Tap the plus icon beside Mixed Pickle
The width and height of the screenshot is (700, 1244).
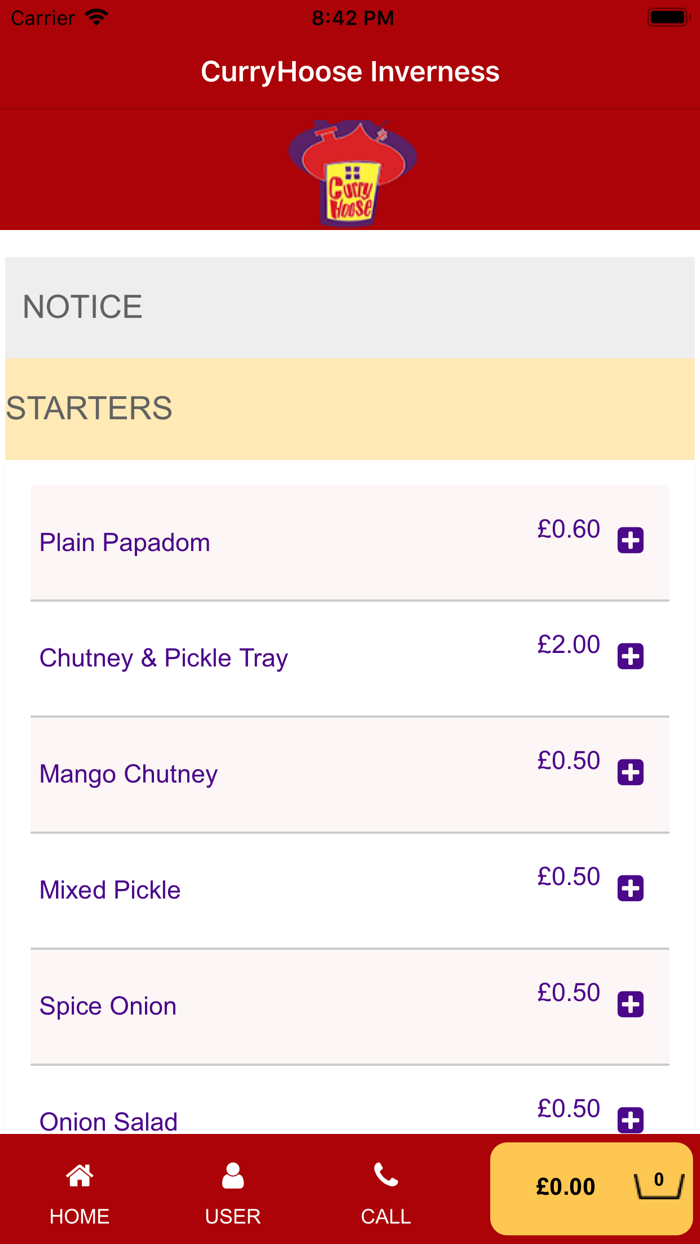(x=630, y=888)
